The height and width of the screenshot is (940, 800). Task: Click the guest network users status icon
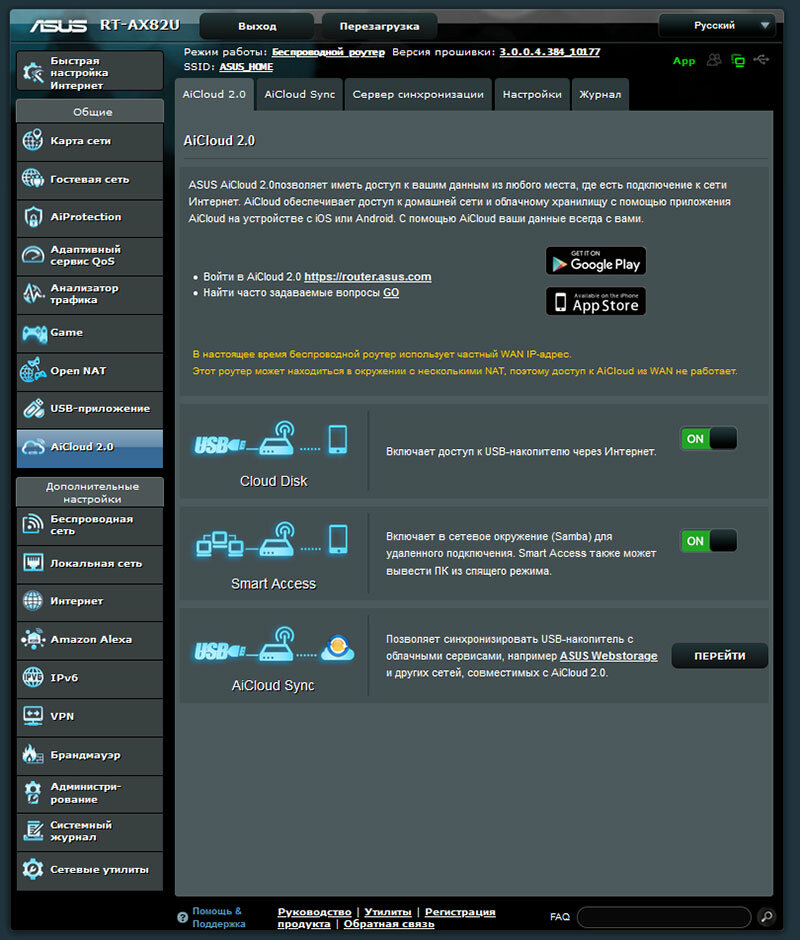click(714, 60)
